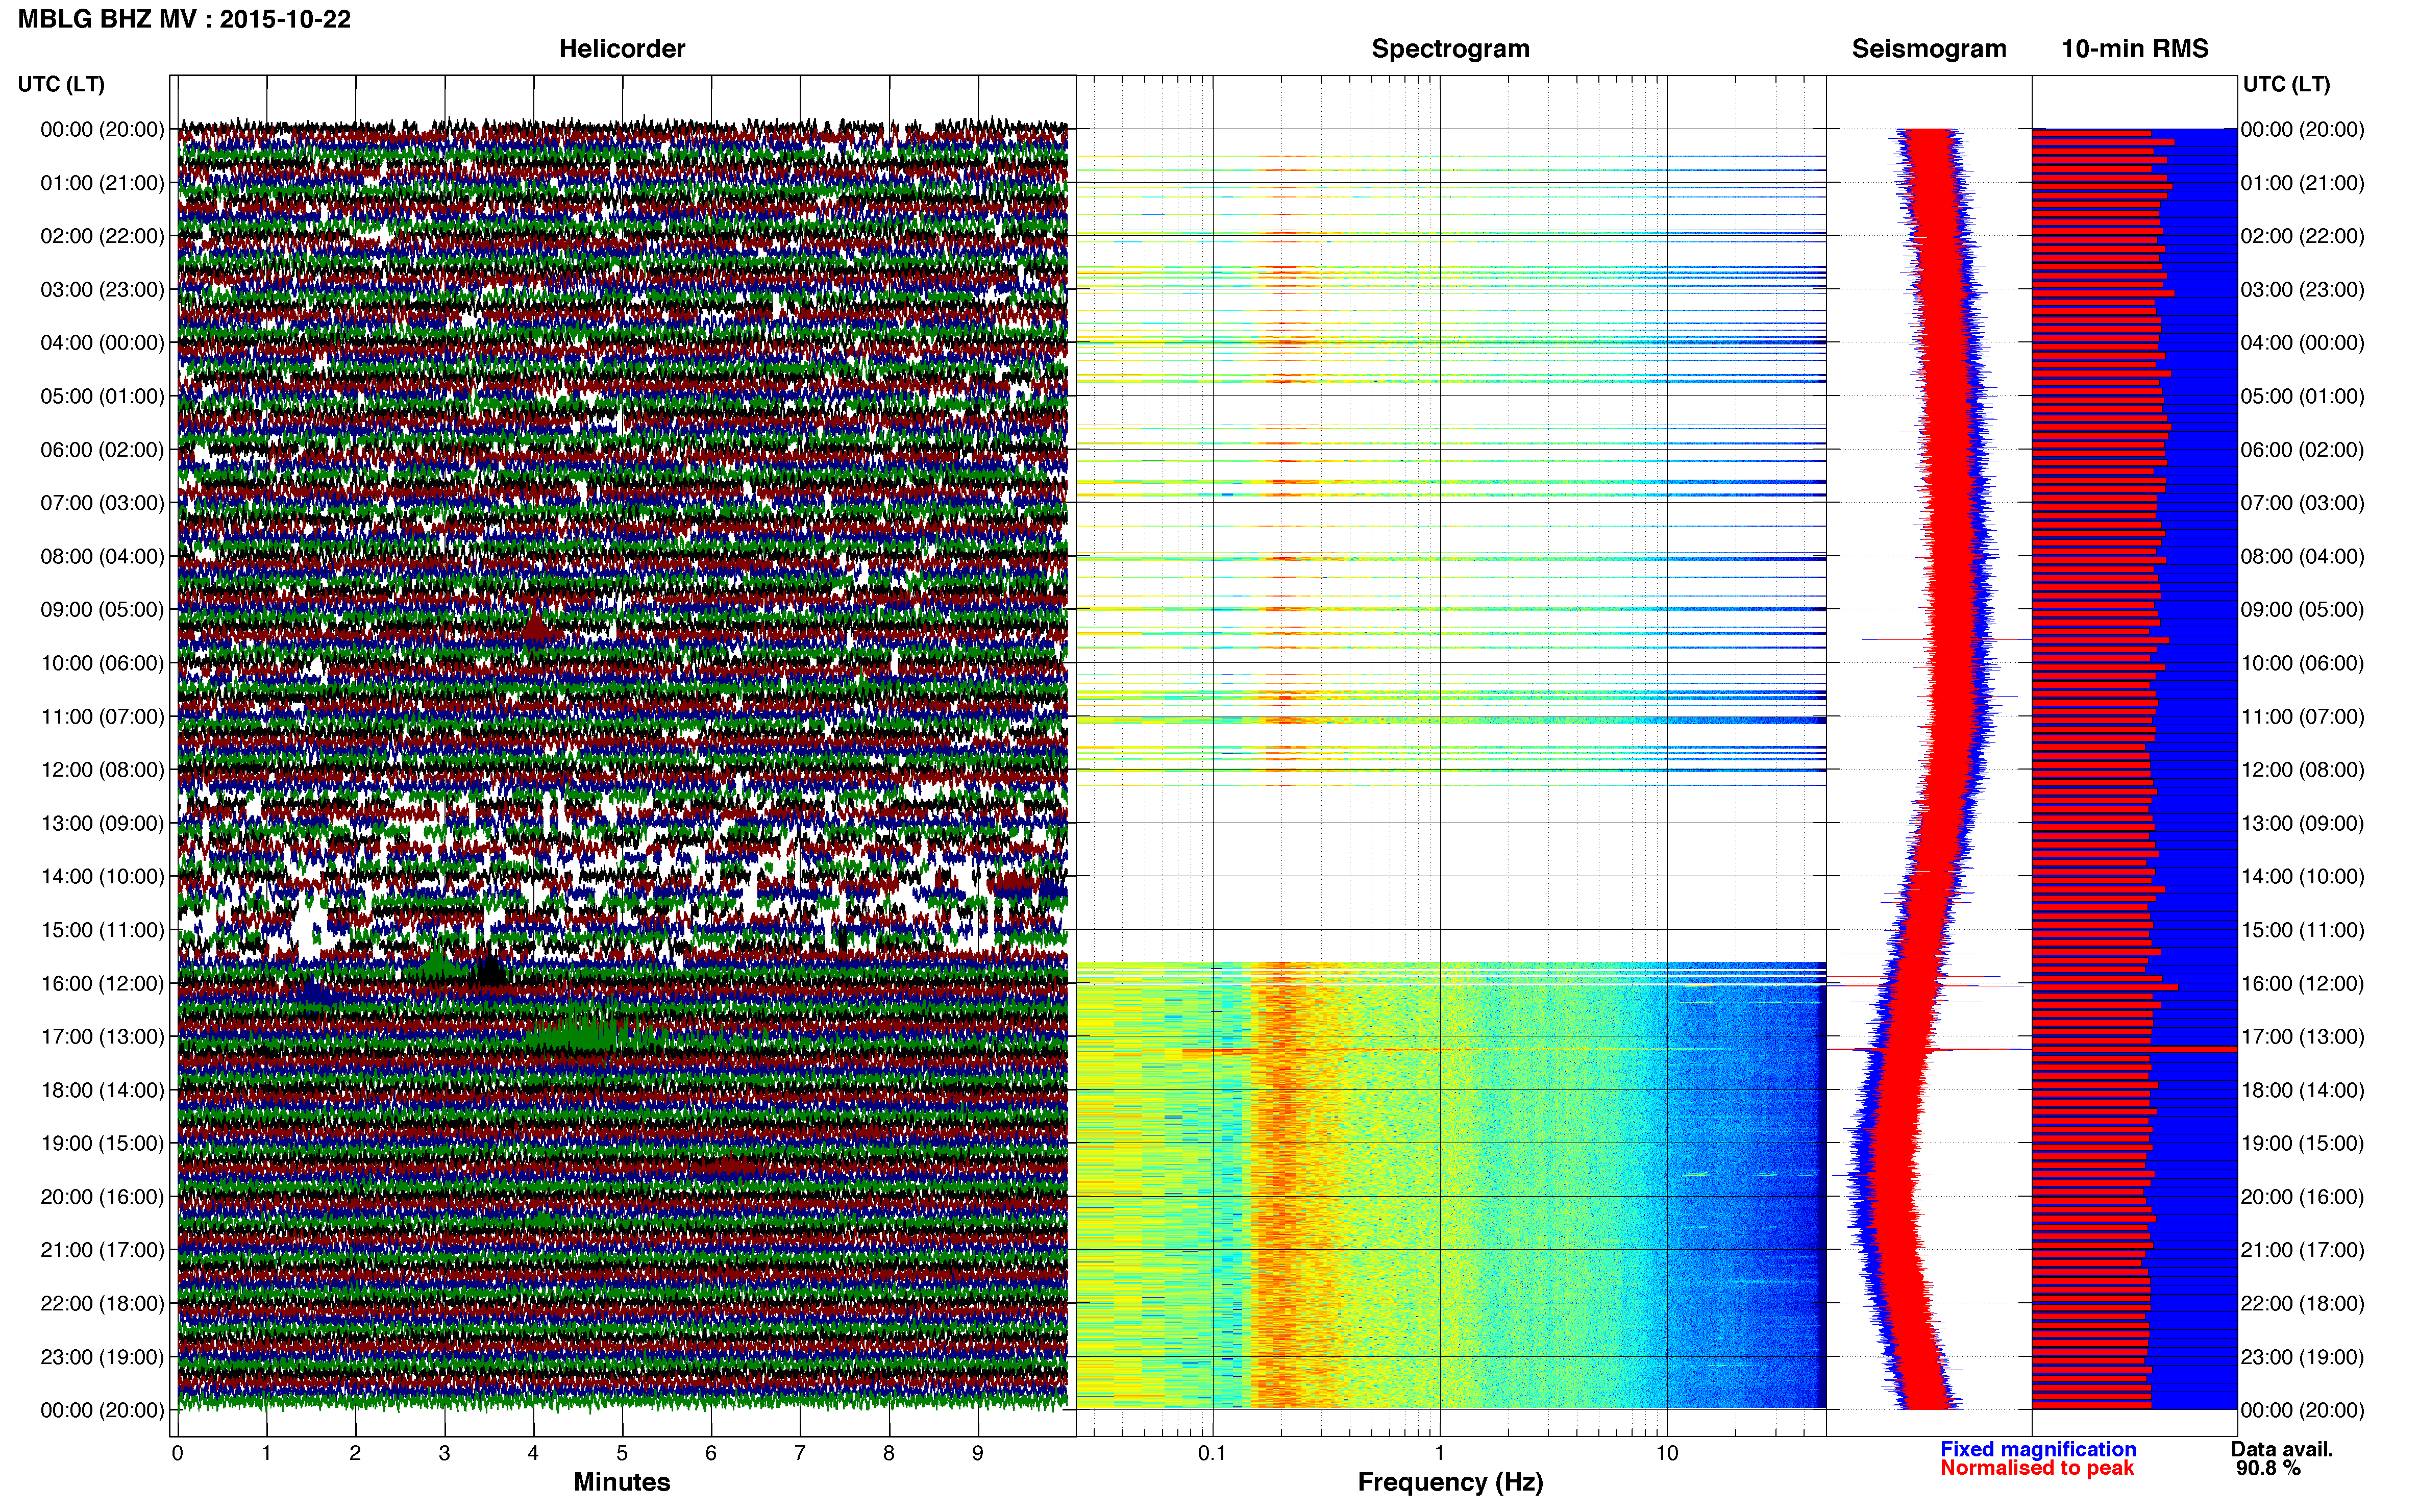Click the '10' tick on the Frequency axis
Screen dimensions: 2419x1512
(1667, 1453)
